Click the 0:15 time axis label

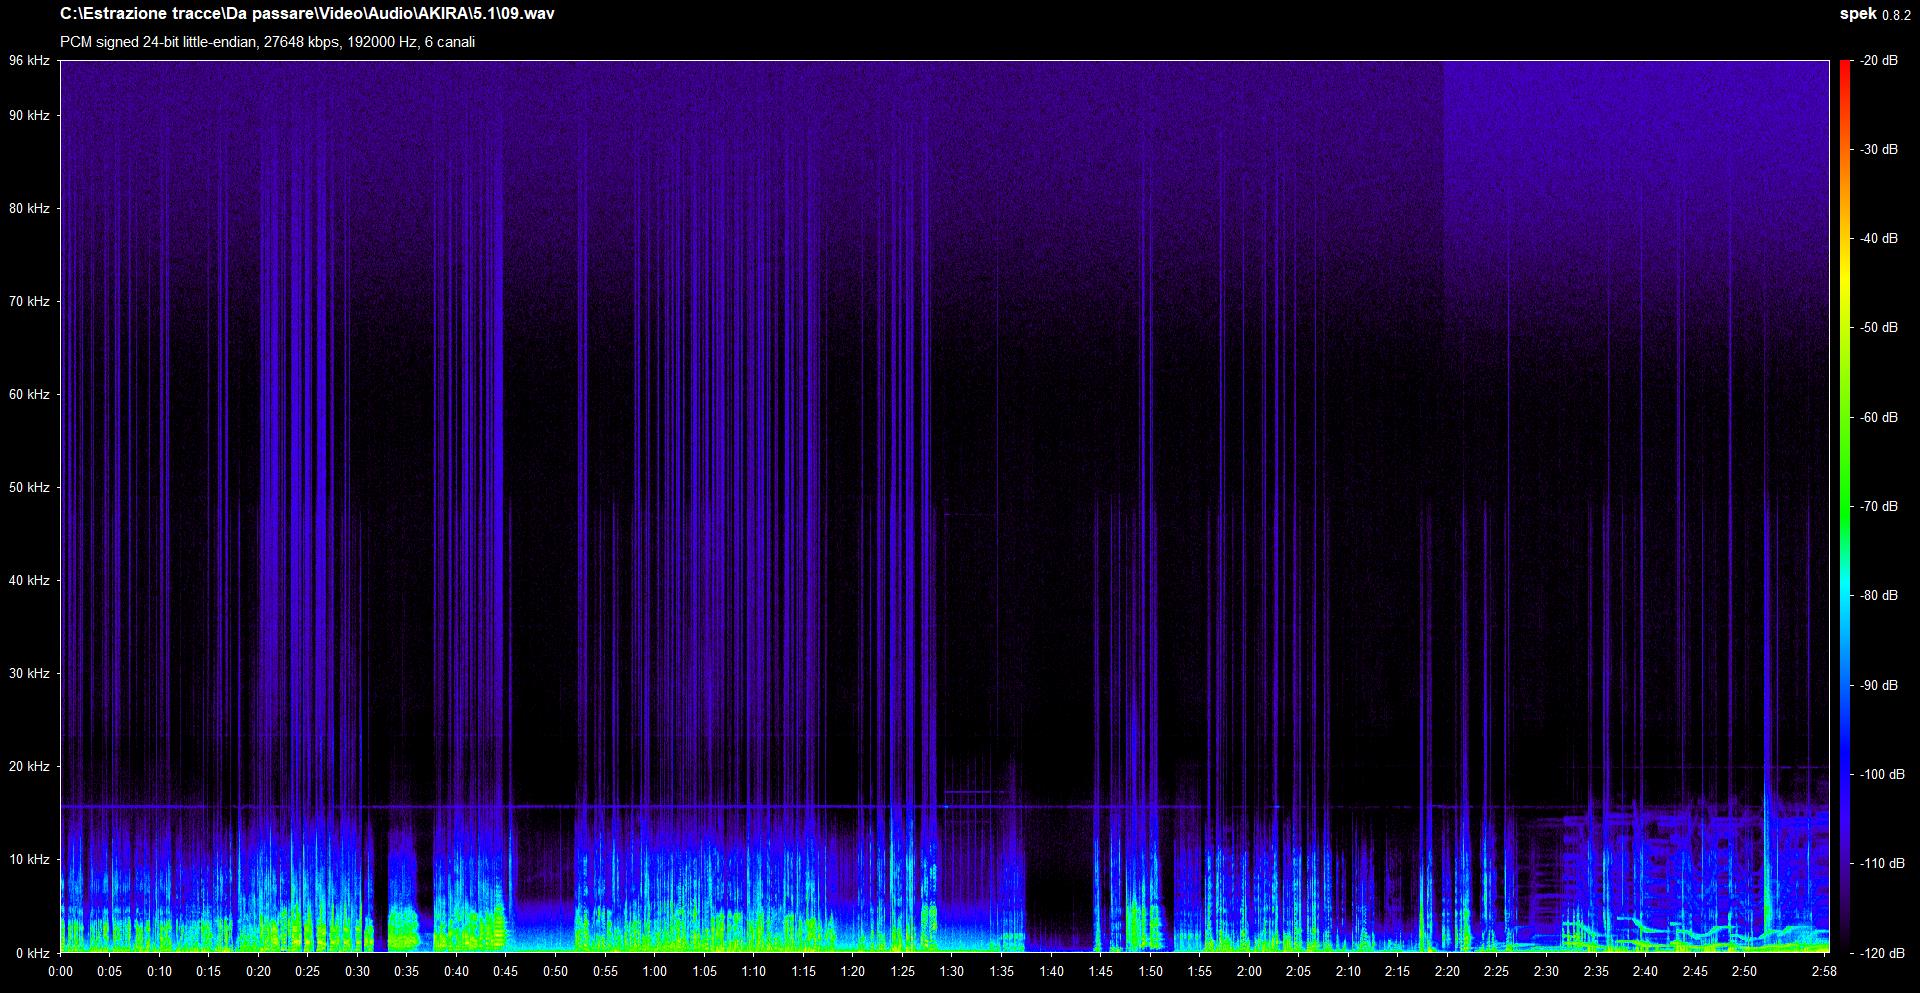(x=209, y=972)
